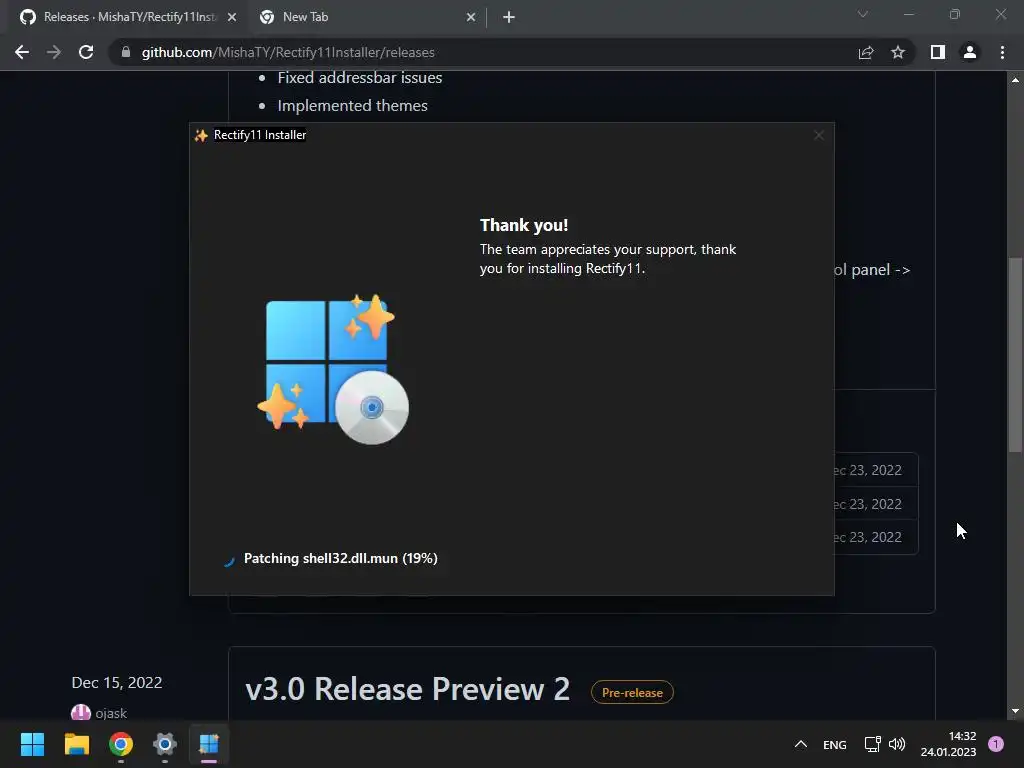
Task: Switch the ENG input language indicator
Action: (835, 744)
